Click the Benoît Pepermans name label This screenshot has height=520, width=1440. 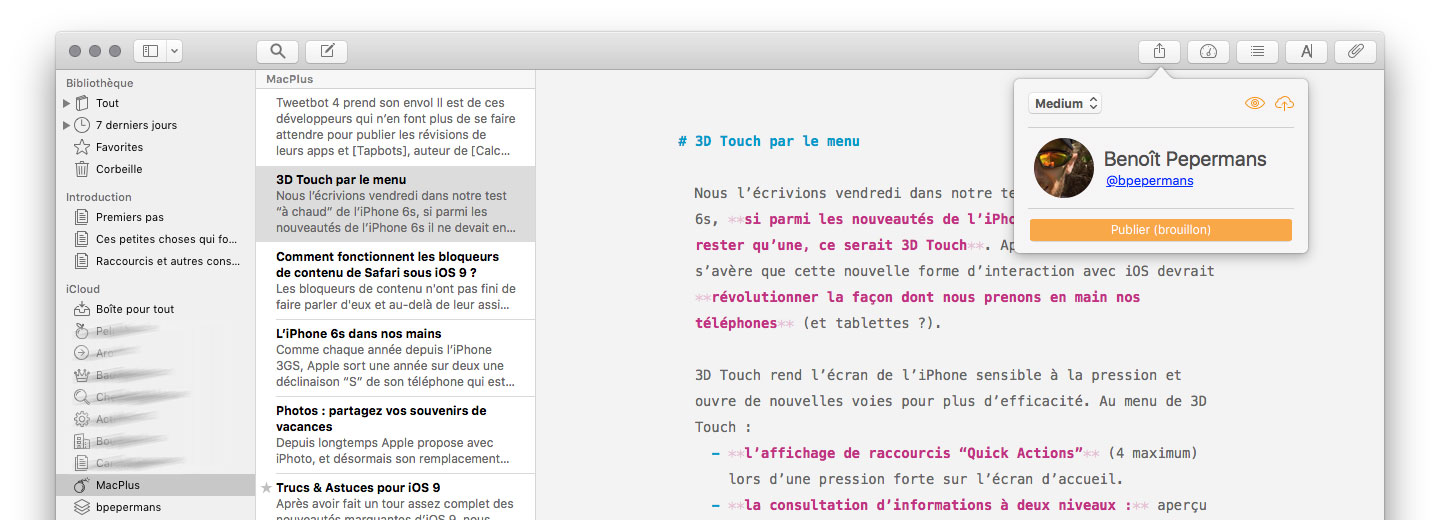pos(1185,159)
